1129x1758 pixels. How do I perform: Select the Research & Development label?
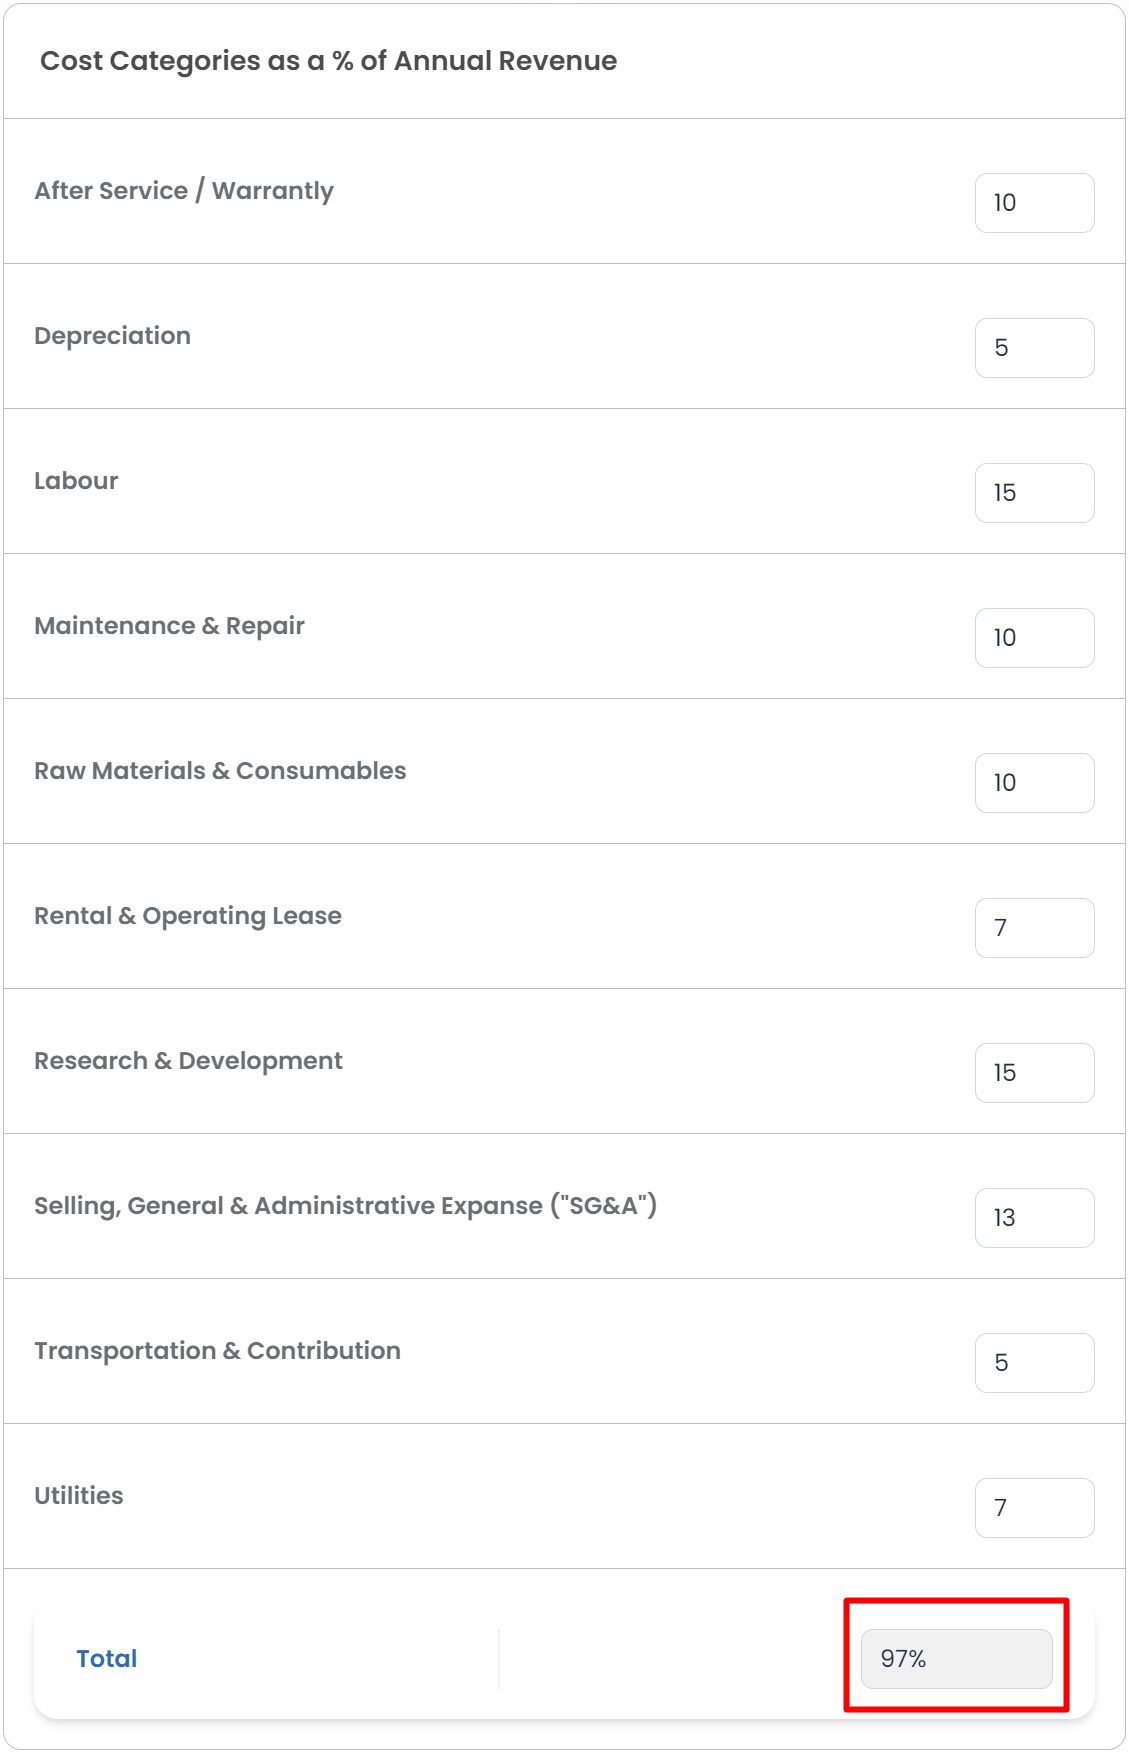click(x=188, y=1061)
